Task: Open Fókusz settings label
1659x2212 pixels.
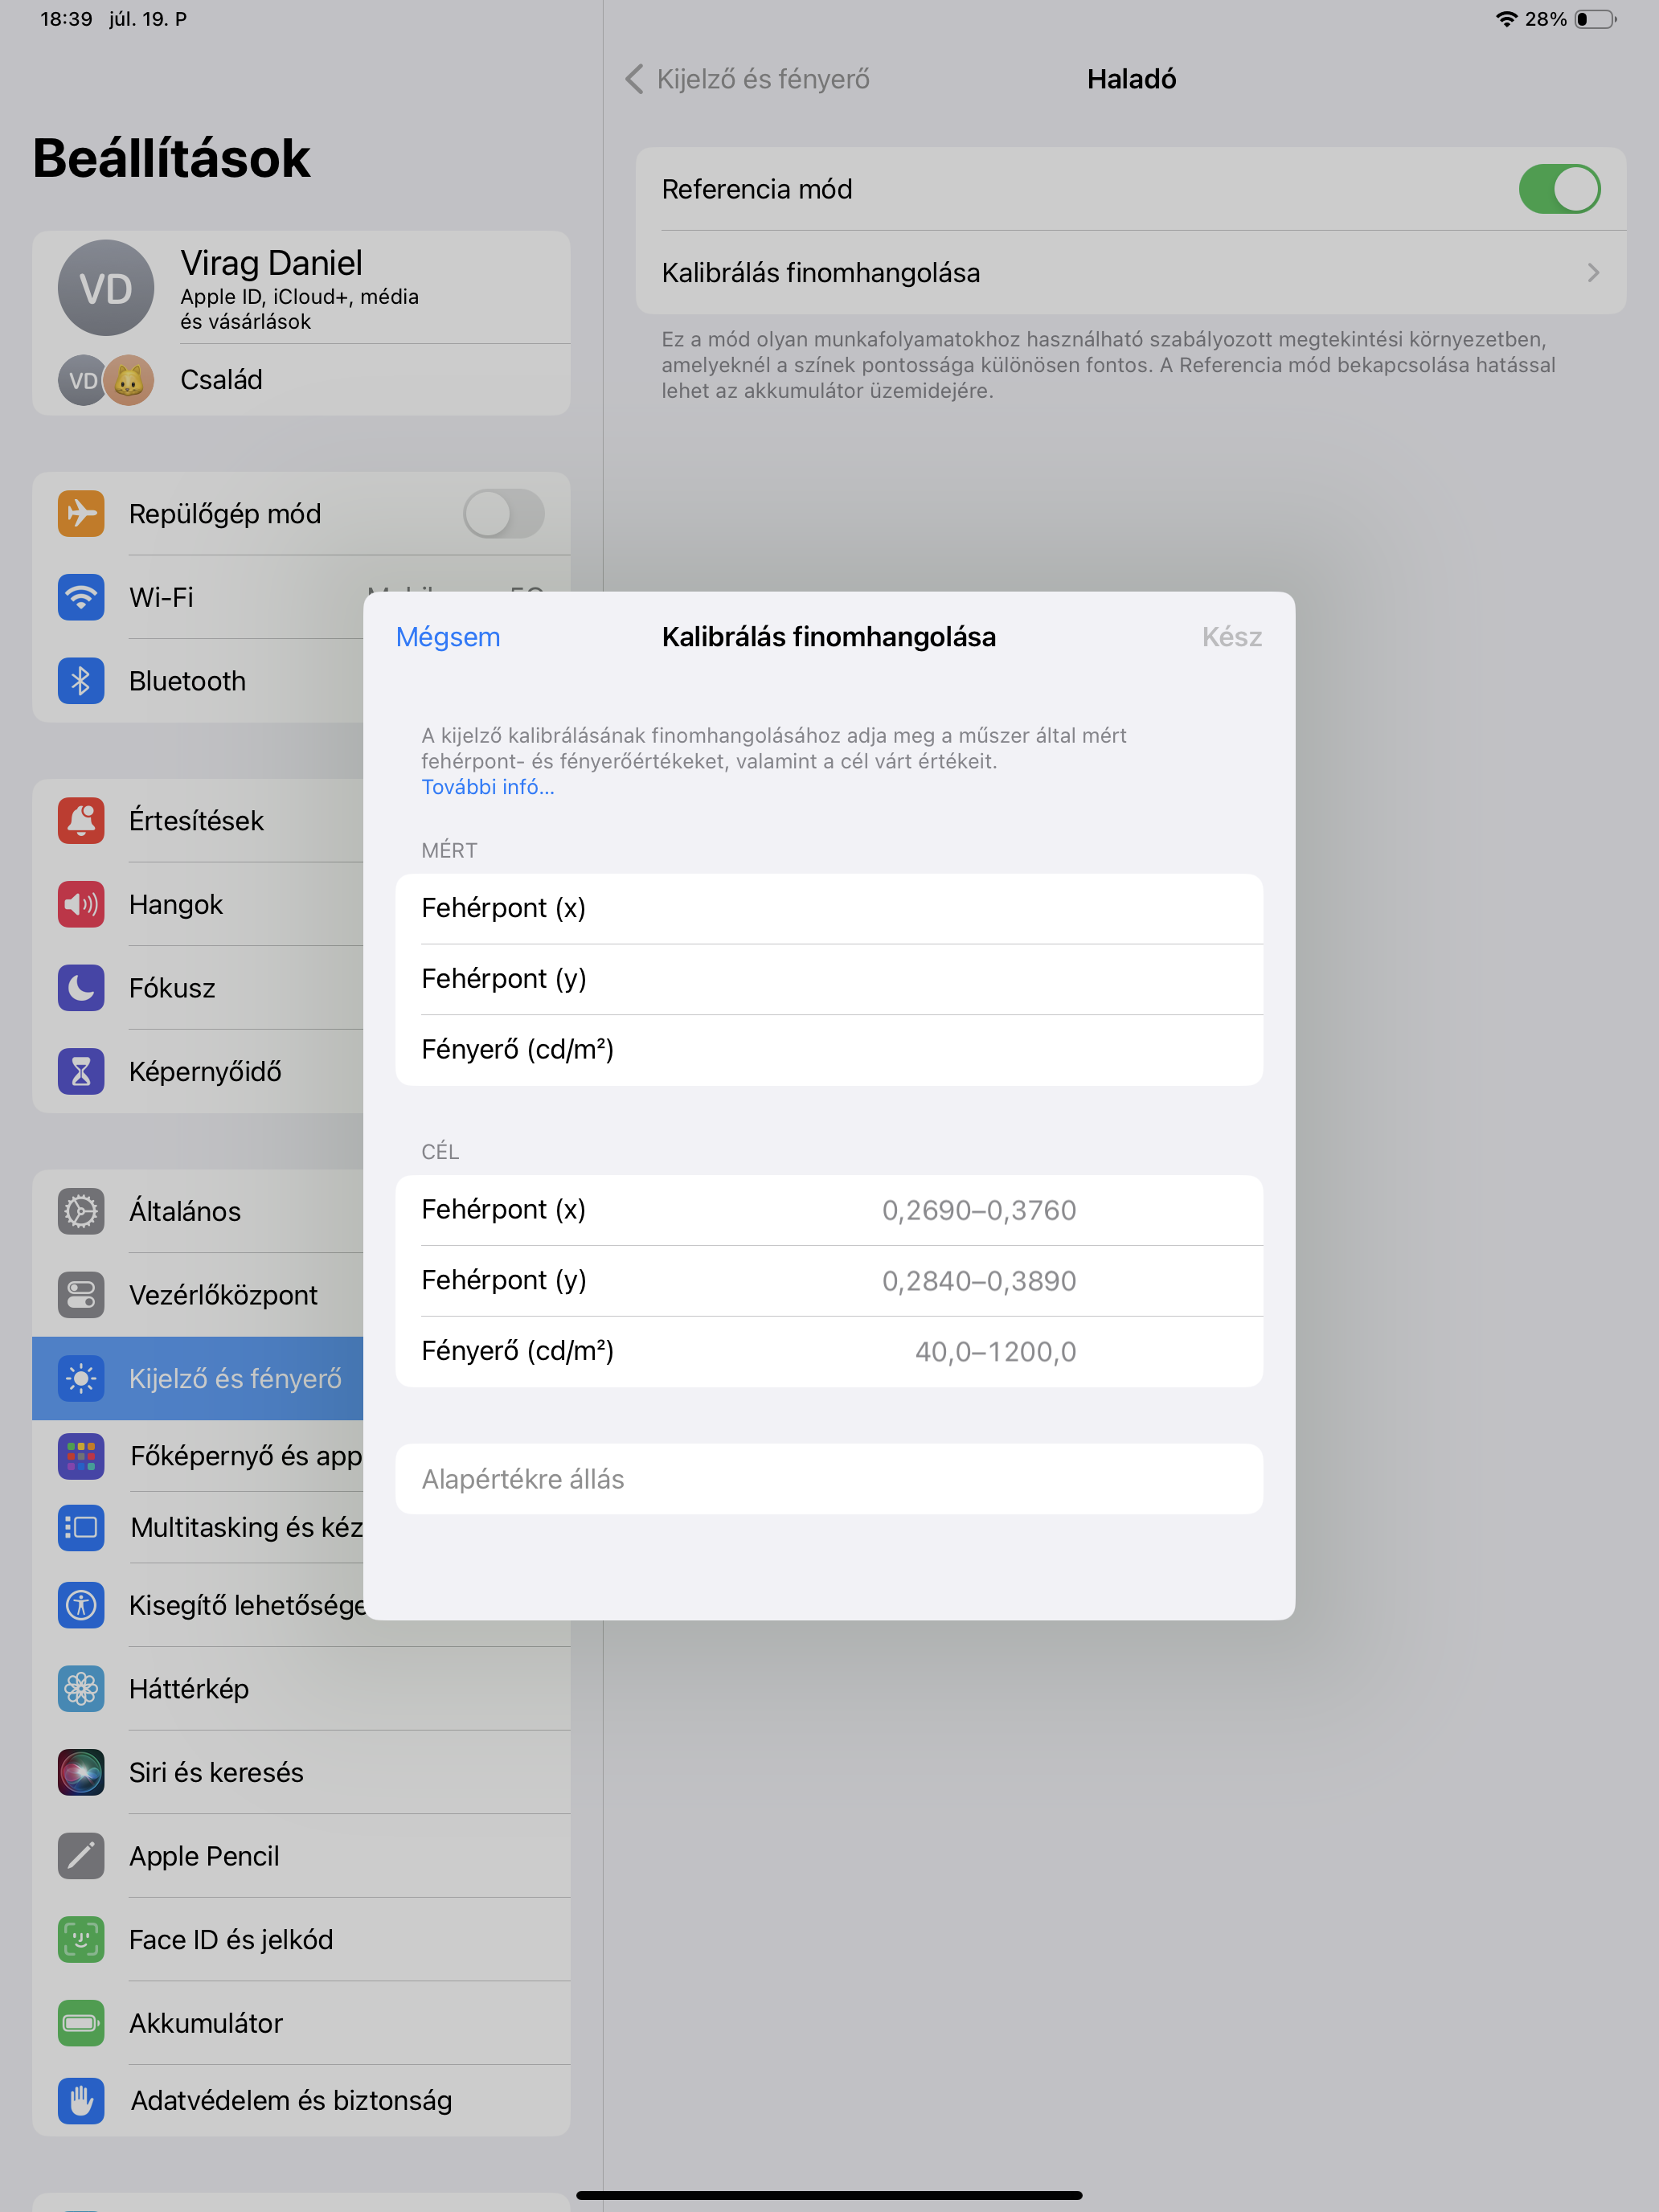Action: pos(172,988)
